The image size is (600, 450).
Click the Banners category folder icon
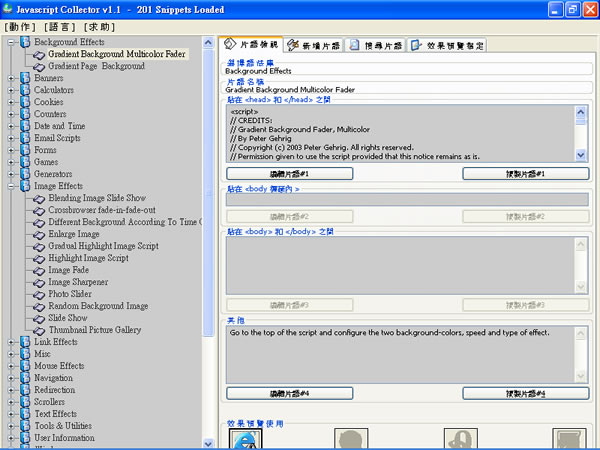[25, 78]
